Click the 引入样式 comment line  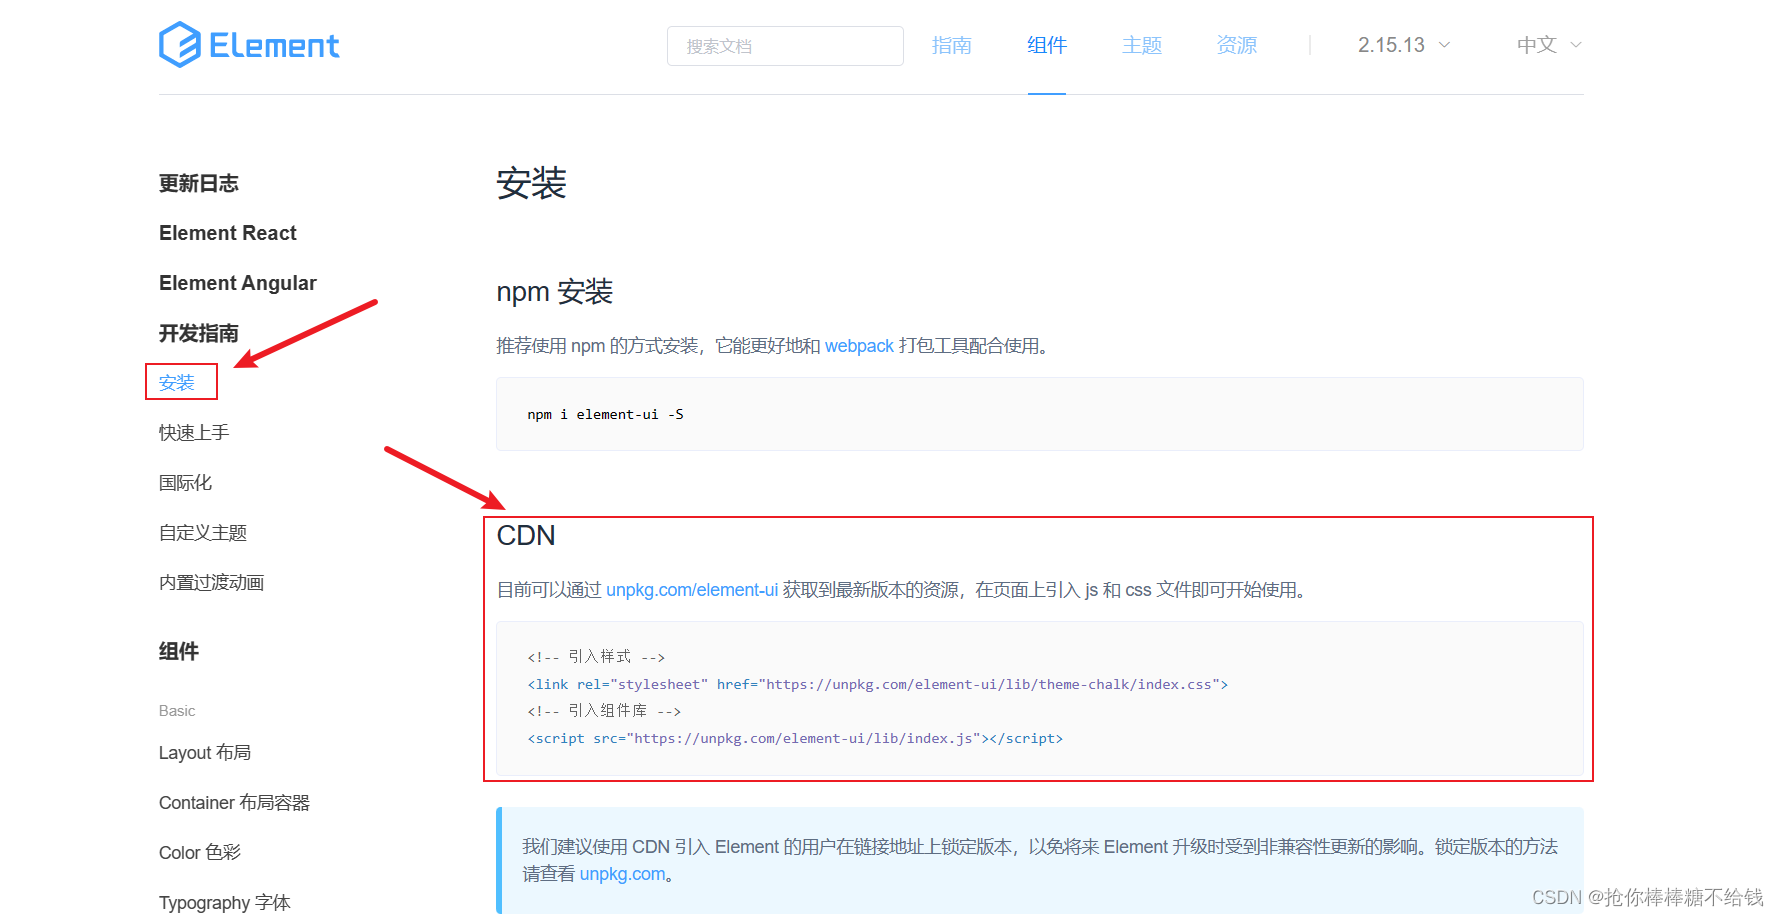[x=596, y=657]
